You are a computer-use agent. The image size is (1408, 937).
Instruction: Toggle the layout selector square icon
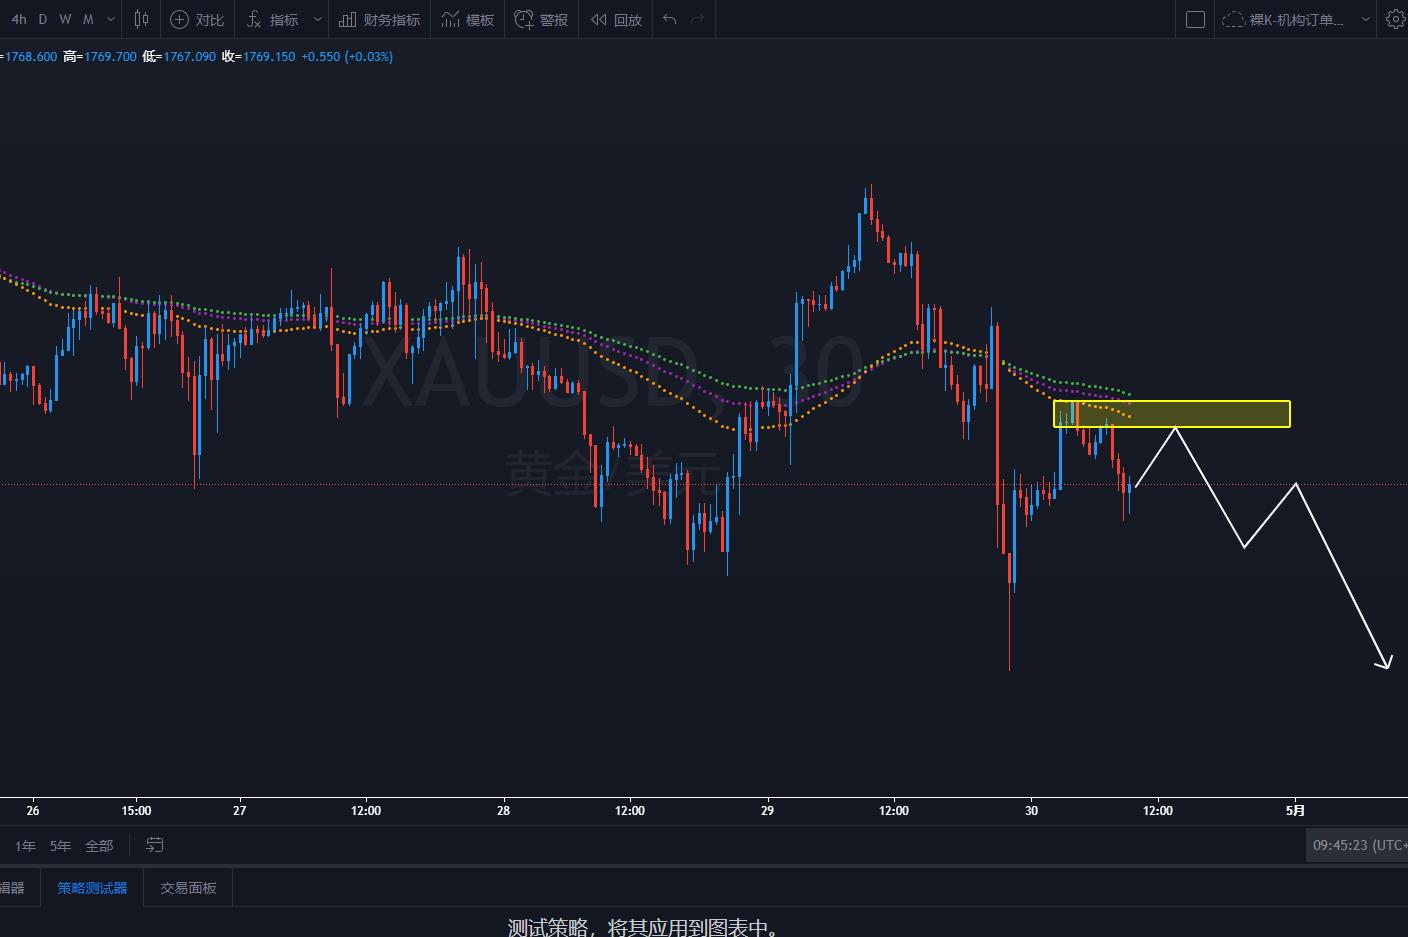tap(1195, 19)
